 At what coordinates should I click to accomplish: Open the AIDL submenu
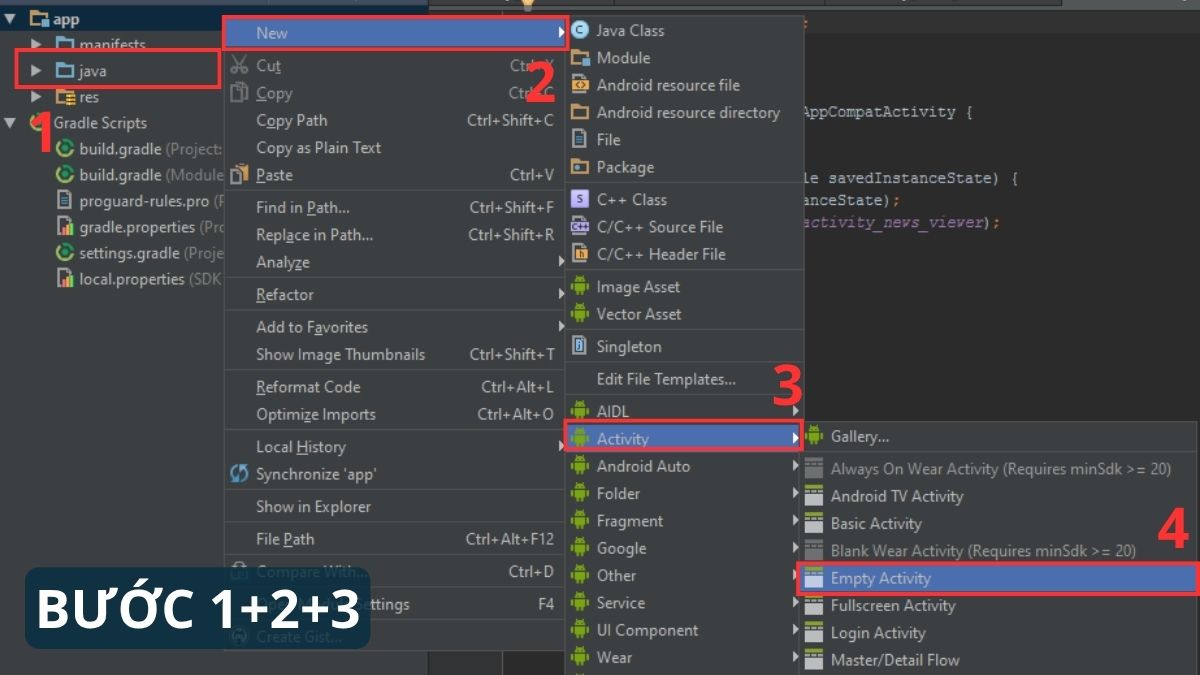pos(685,411)
